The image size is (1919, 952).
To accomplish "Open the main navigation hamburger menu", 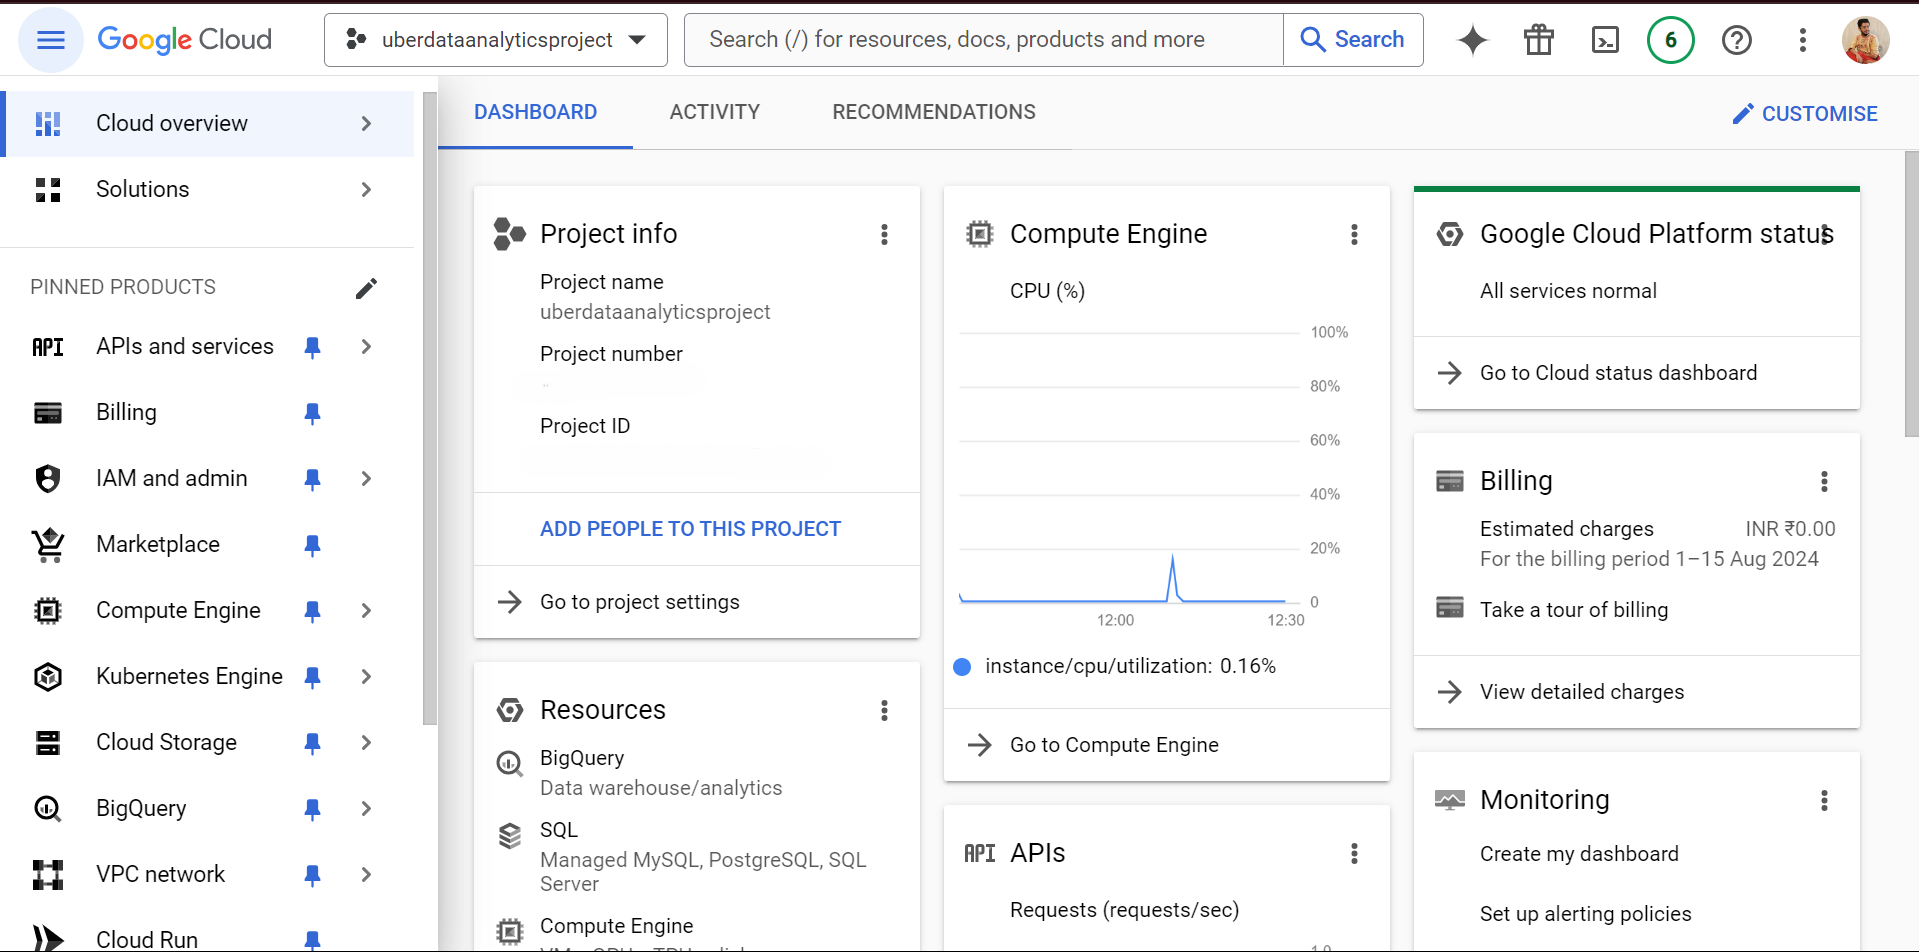I will point(50,40).
